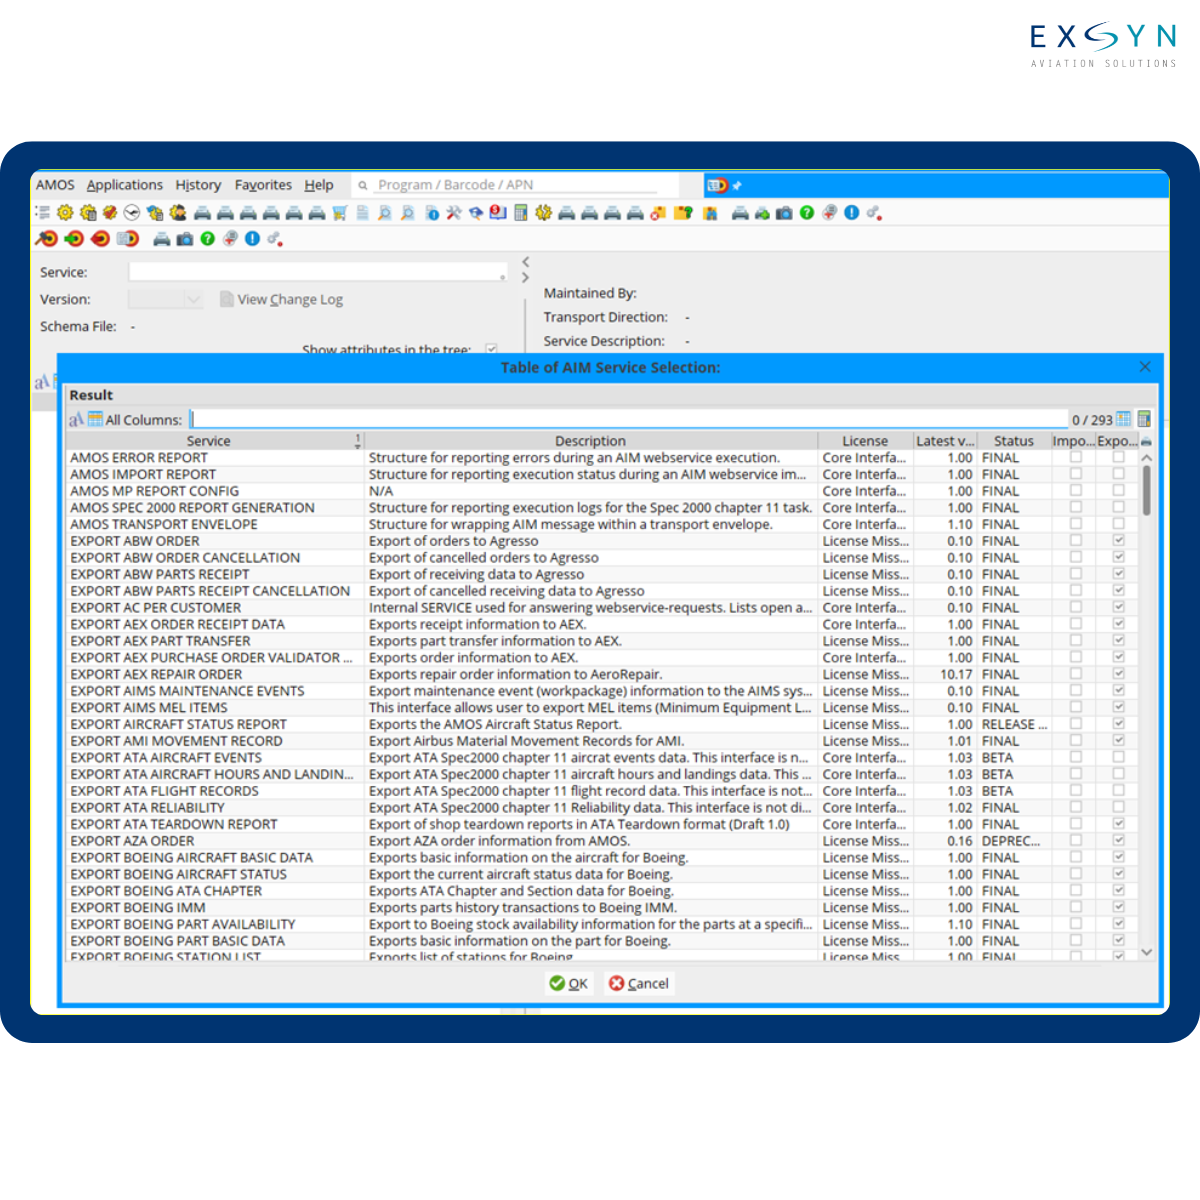Screen dimensions: 1200x1200
Task: Click the orange box with red X icon
Action: click(658, 213)
